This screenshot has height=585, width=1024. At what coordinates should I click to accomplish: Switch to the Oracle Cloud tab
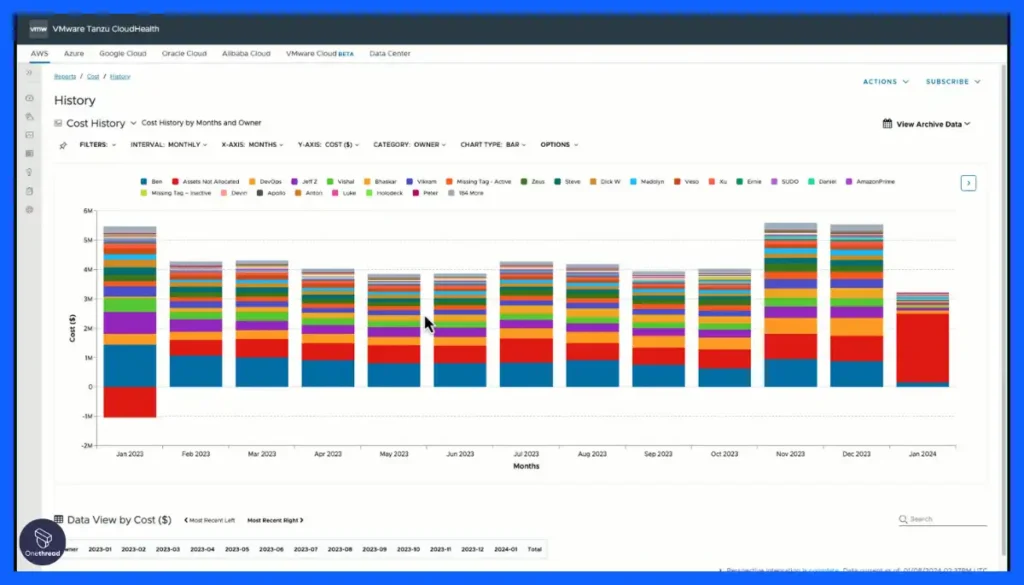(184, 54)
